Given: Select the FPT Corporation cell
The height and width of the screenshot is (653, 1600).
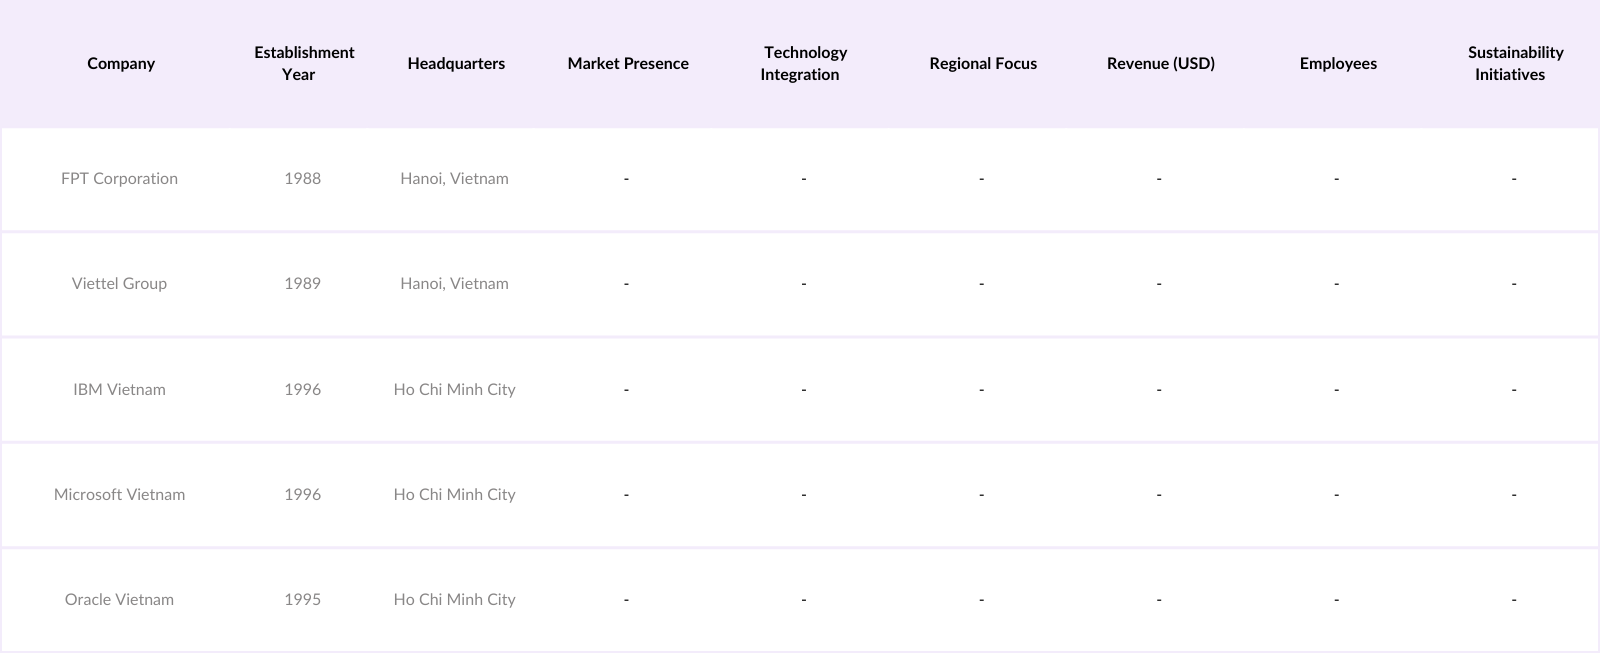Looking at the screenshot, I should click(x=119, y=179).
